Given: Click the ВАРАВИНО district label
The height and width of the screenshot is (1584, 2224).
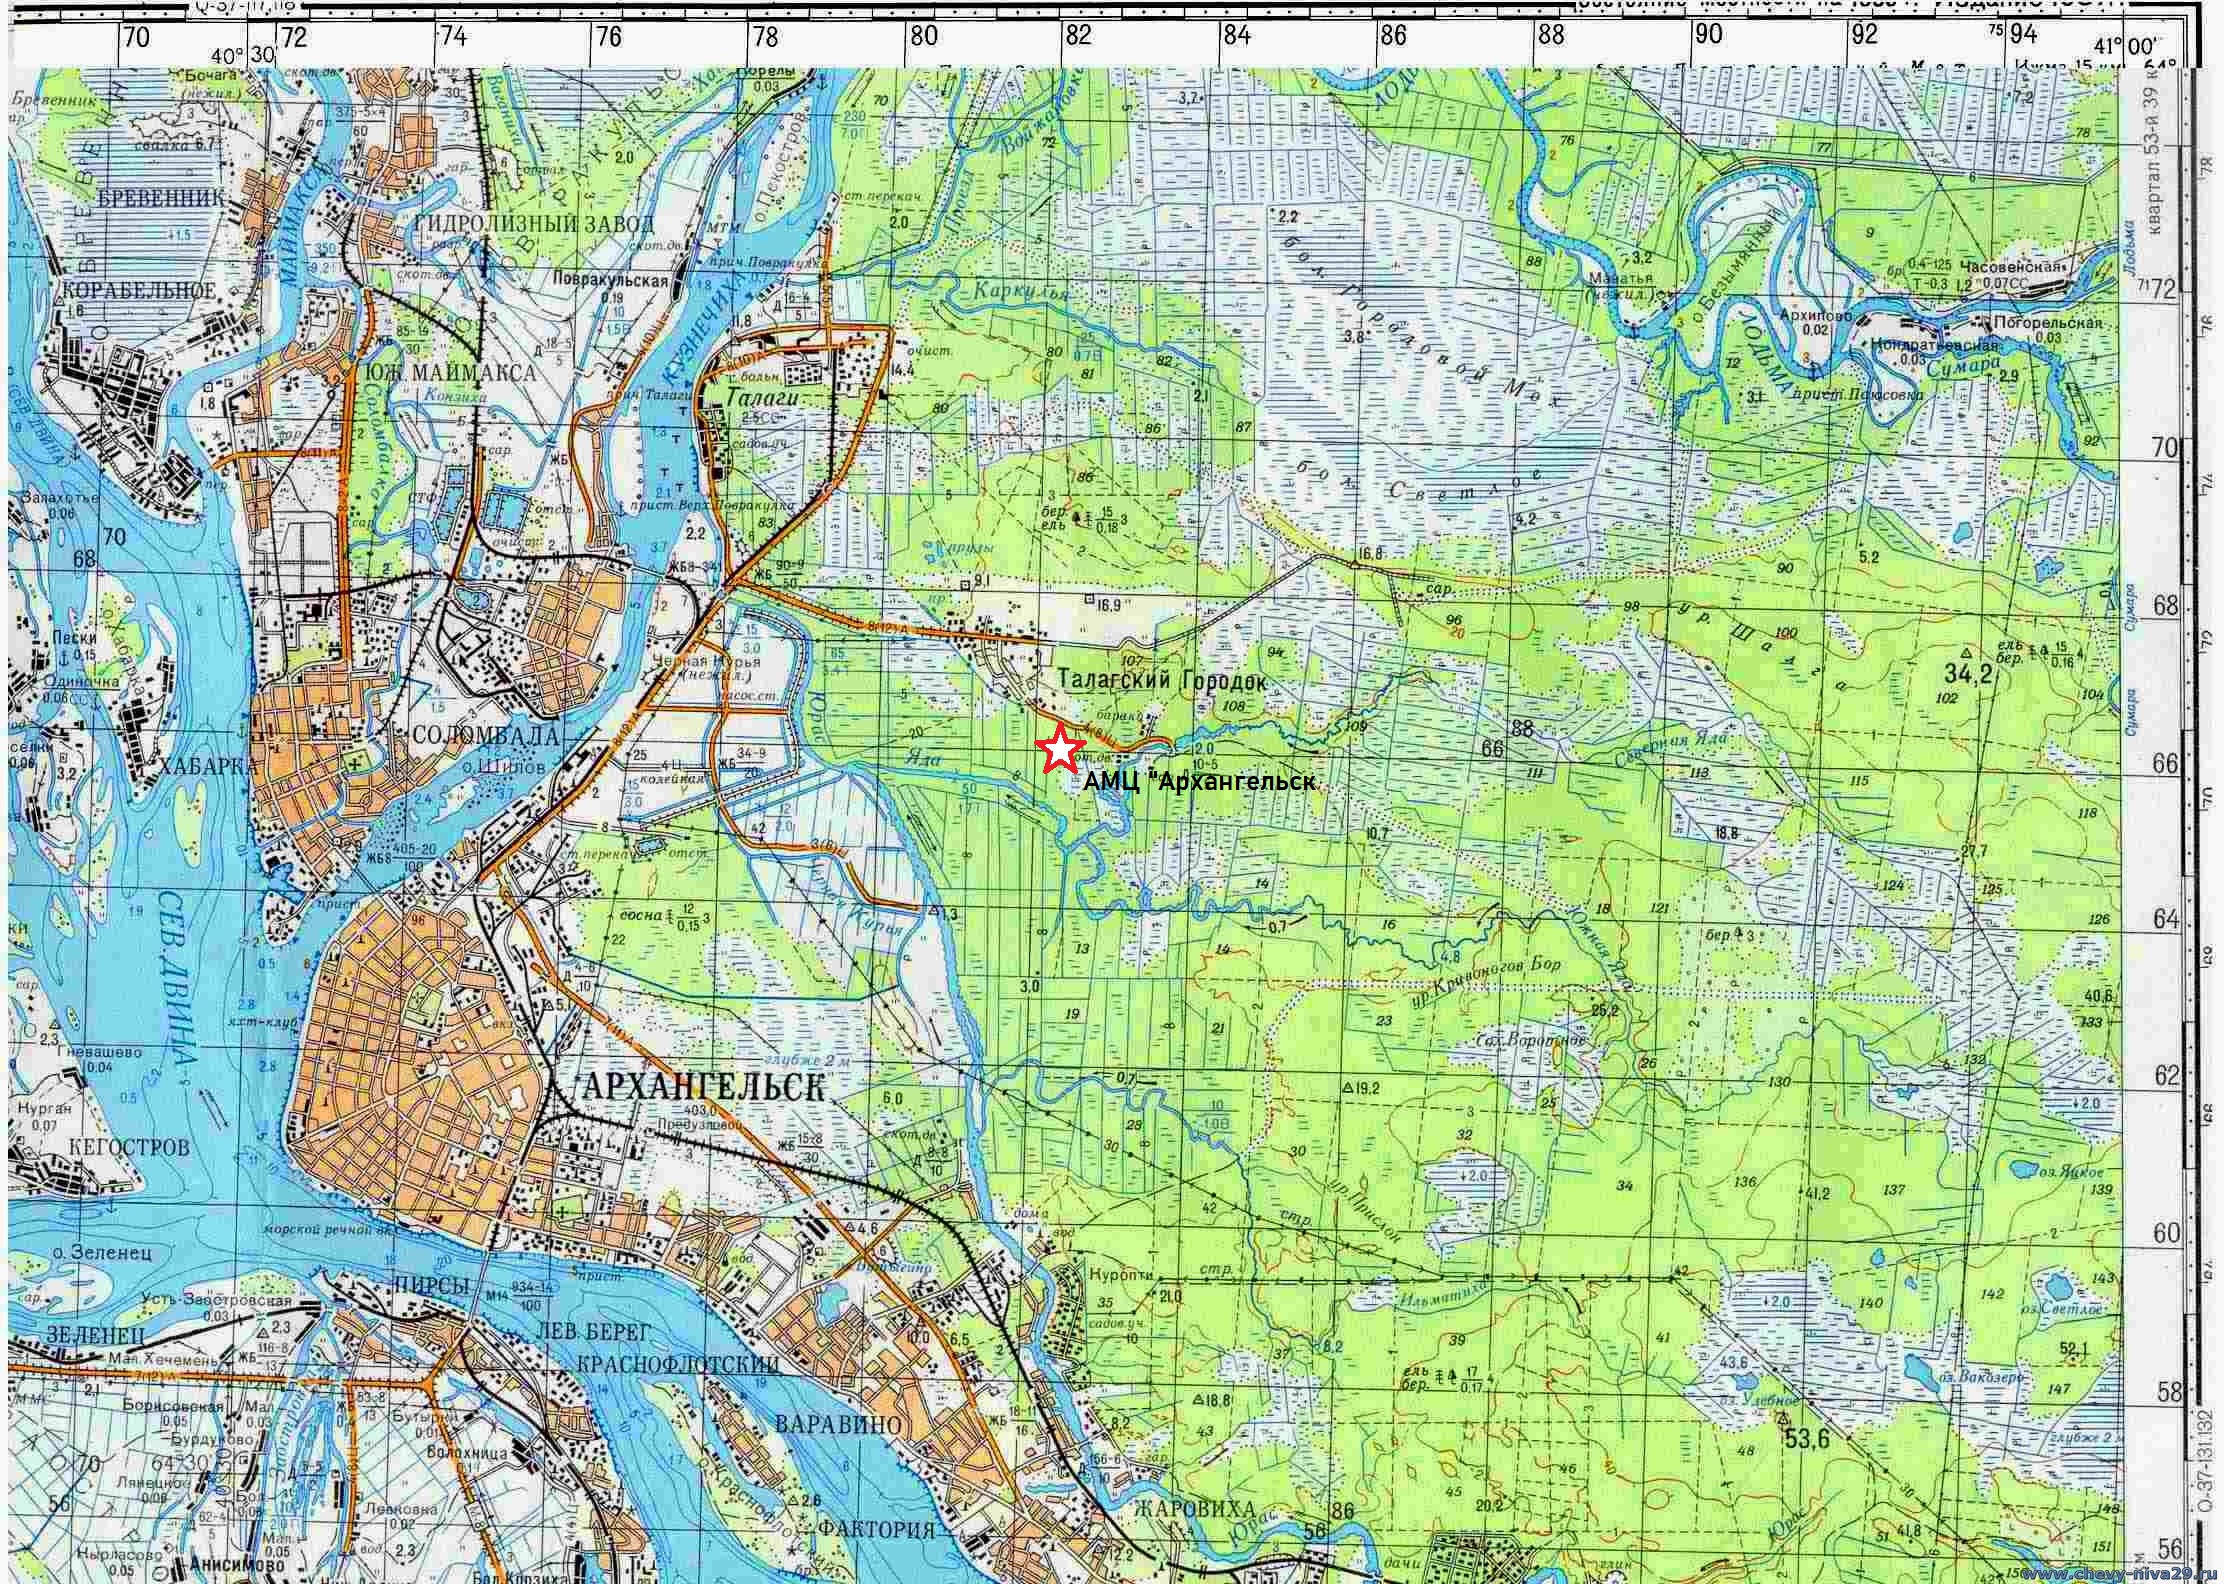Looking at the screenshot, I should click(x=838, y=1424).
